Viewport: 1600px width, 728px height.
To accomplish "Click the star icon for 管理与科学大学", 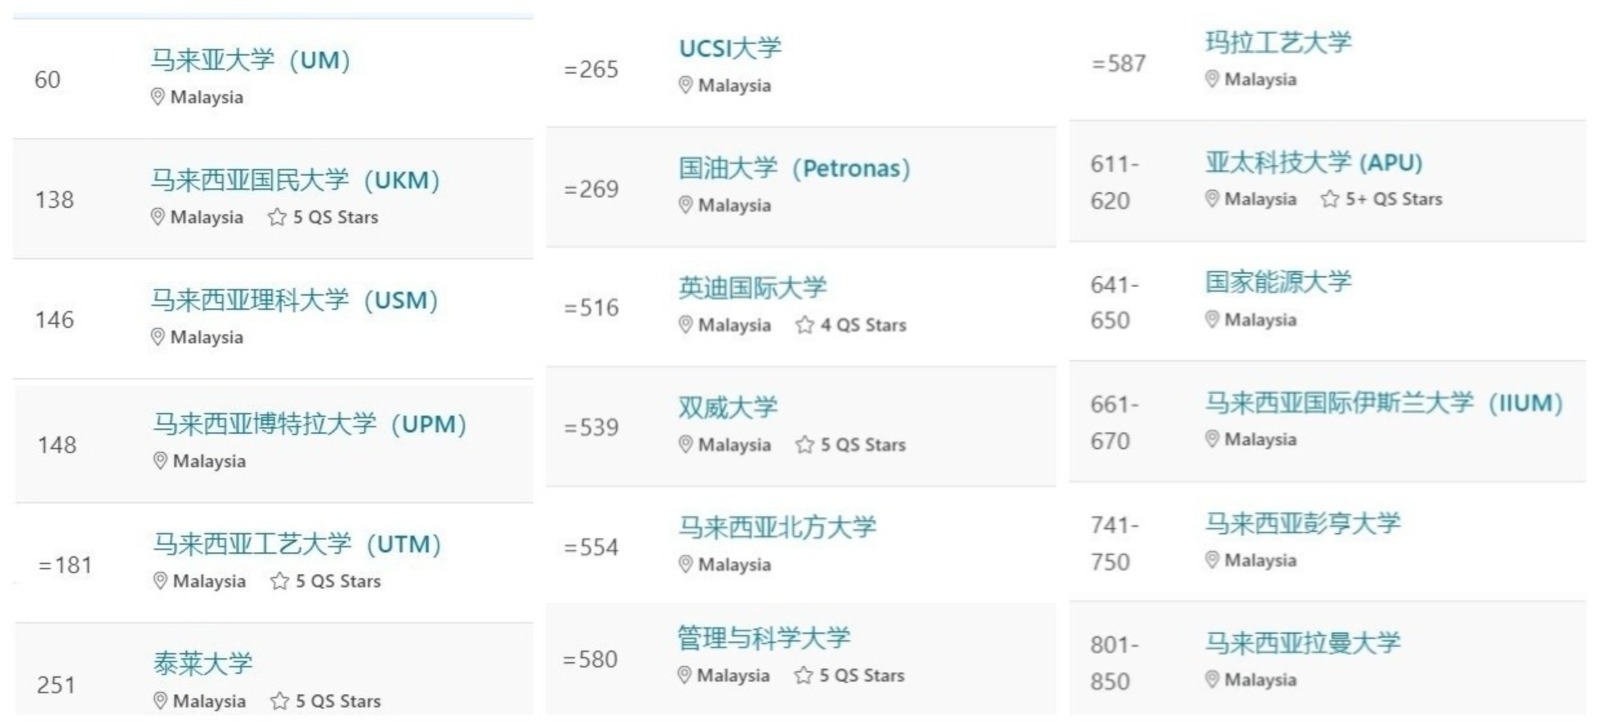I will click(x=804, y=676).
